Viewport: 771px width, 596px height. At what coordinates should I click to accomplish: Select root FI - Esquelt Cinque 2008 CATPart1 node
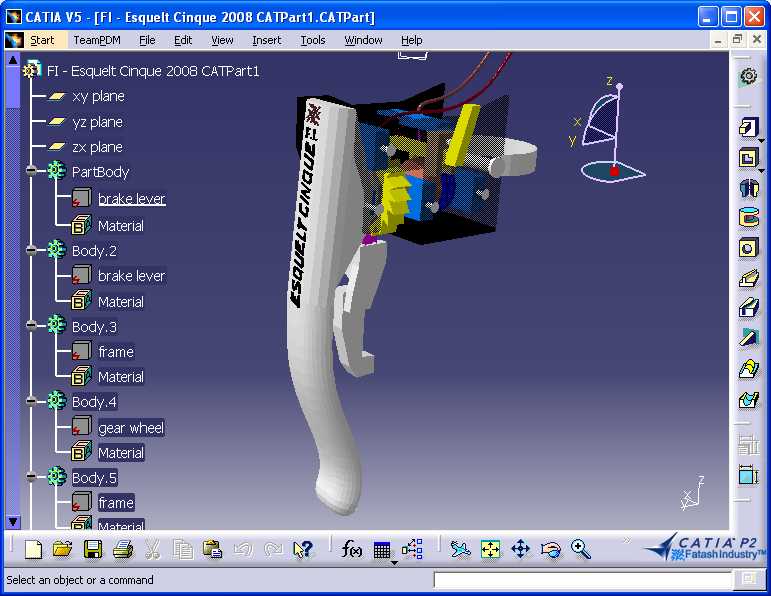[x=153, y=71]
